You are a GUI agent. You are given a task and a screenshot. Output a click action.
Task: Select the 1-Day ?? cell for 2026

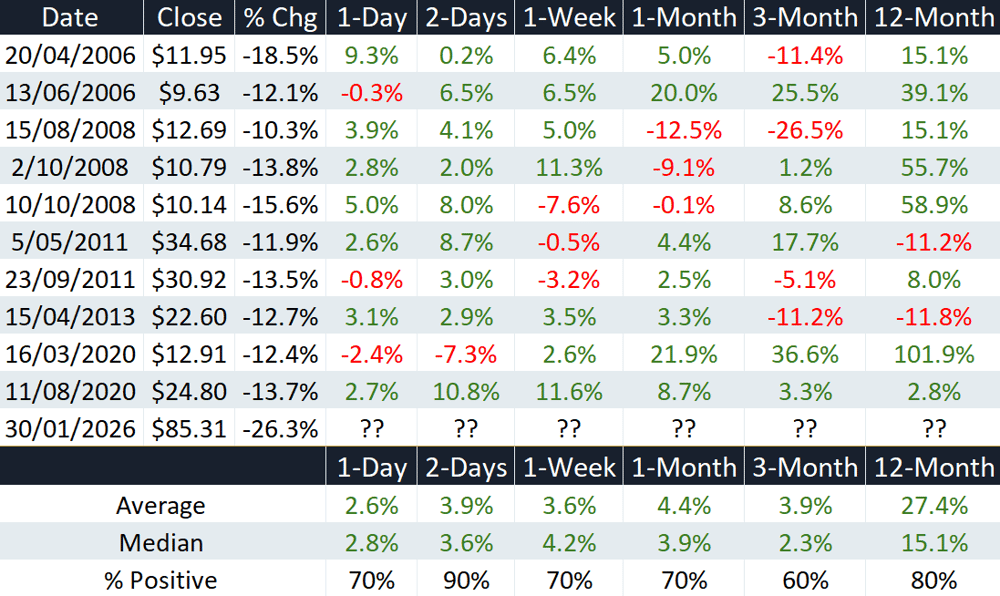[x=371, y=428]
